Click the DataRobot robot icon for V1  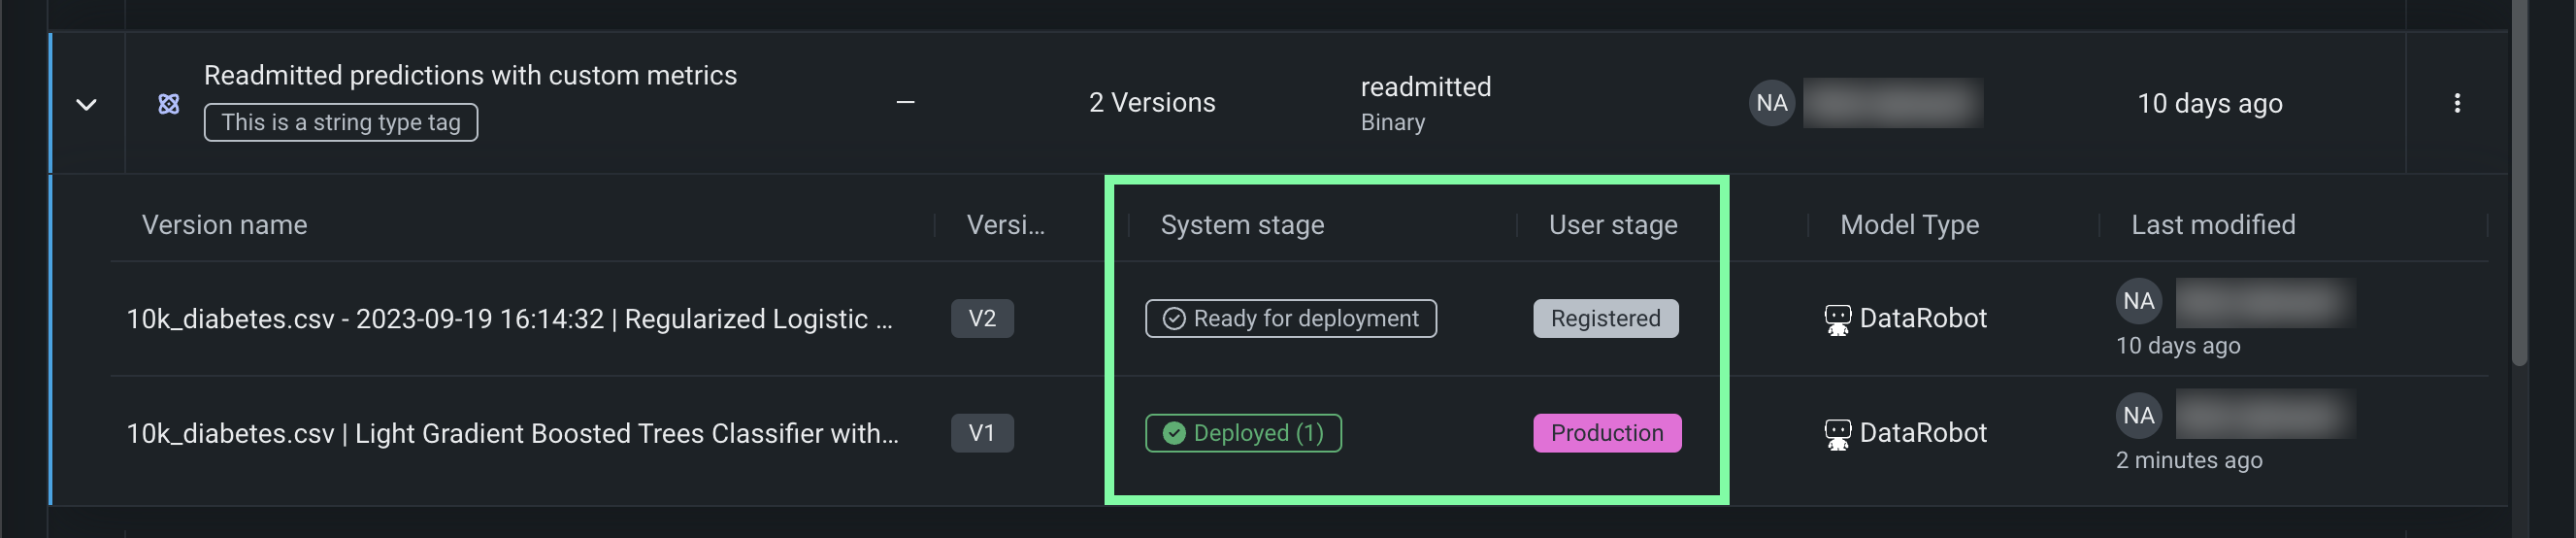1837,434
